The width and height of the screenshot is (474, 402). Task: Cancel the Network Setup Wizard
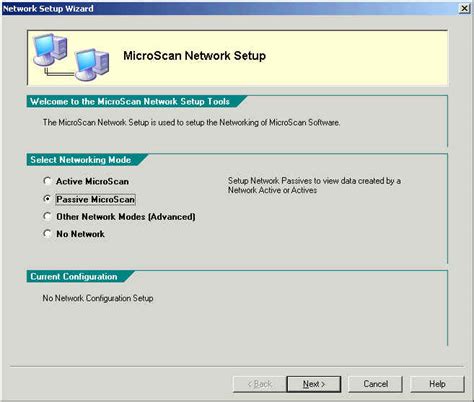pyautogui.click(x=375, y=384)
